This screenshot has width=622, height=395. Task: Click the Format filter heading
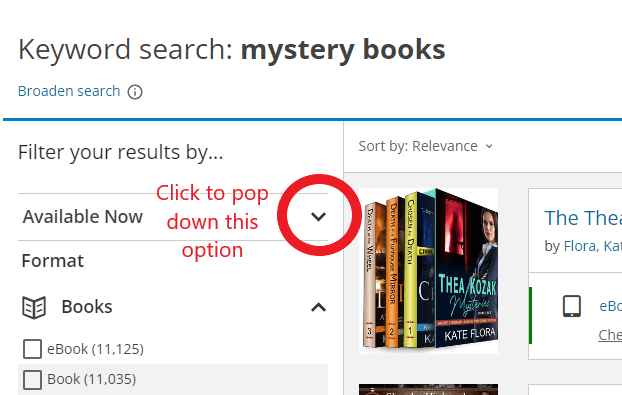(53, 261)
